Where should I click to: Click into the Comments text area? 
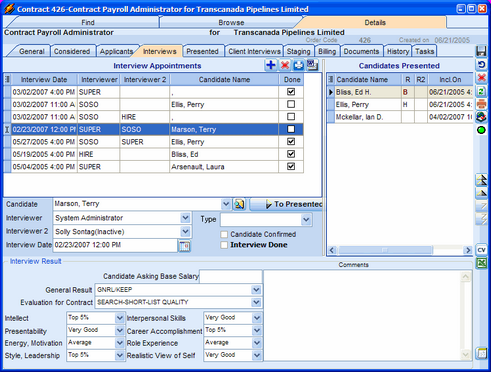[x=362, y=315]
